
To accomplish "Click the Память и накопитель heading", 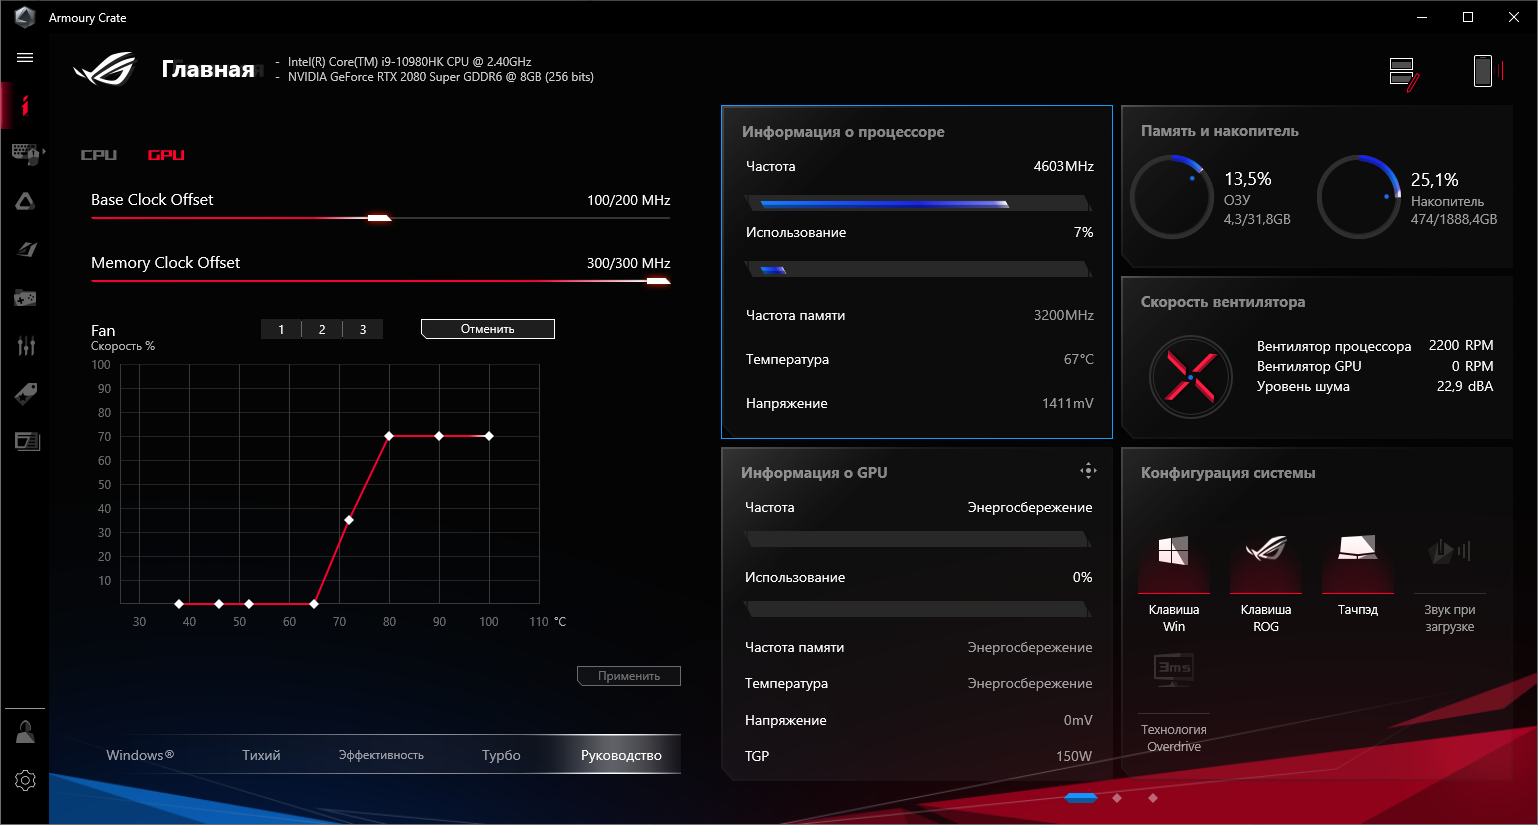I will tap(1220, 131).
